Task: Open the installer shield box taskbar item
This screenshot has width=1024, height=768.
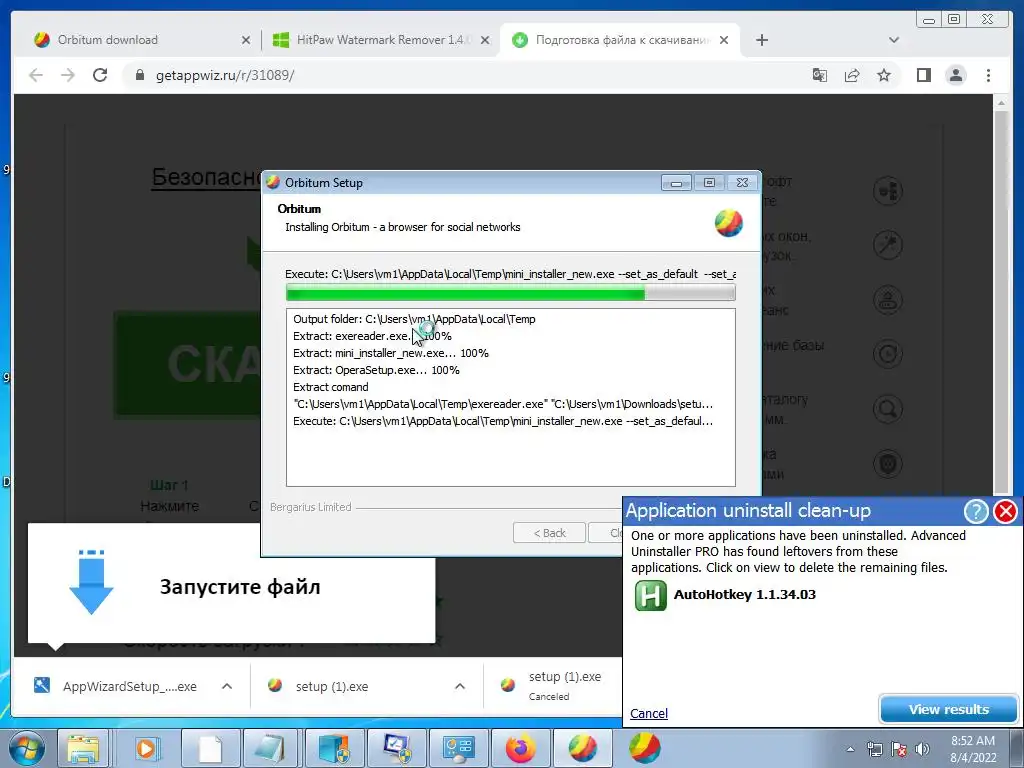Action: point(334,748)
